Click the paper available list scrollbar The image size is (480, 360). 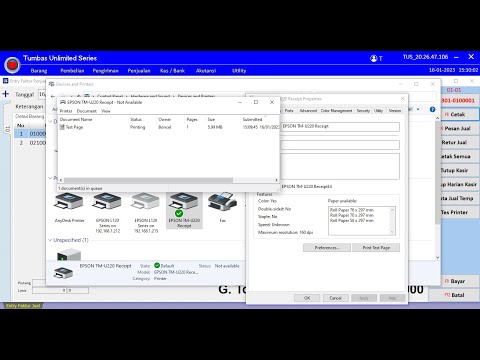(x=392, y=221)
